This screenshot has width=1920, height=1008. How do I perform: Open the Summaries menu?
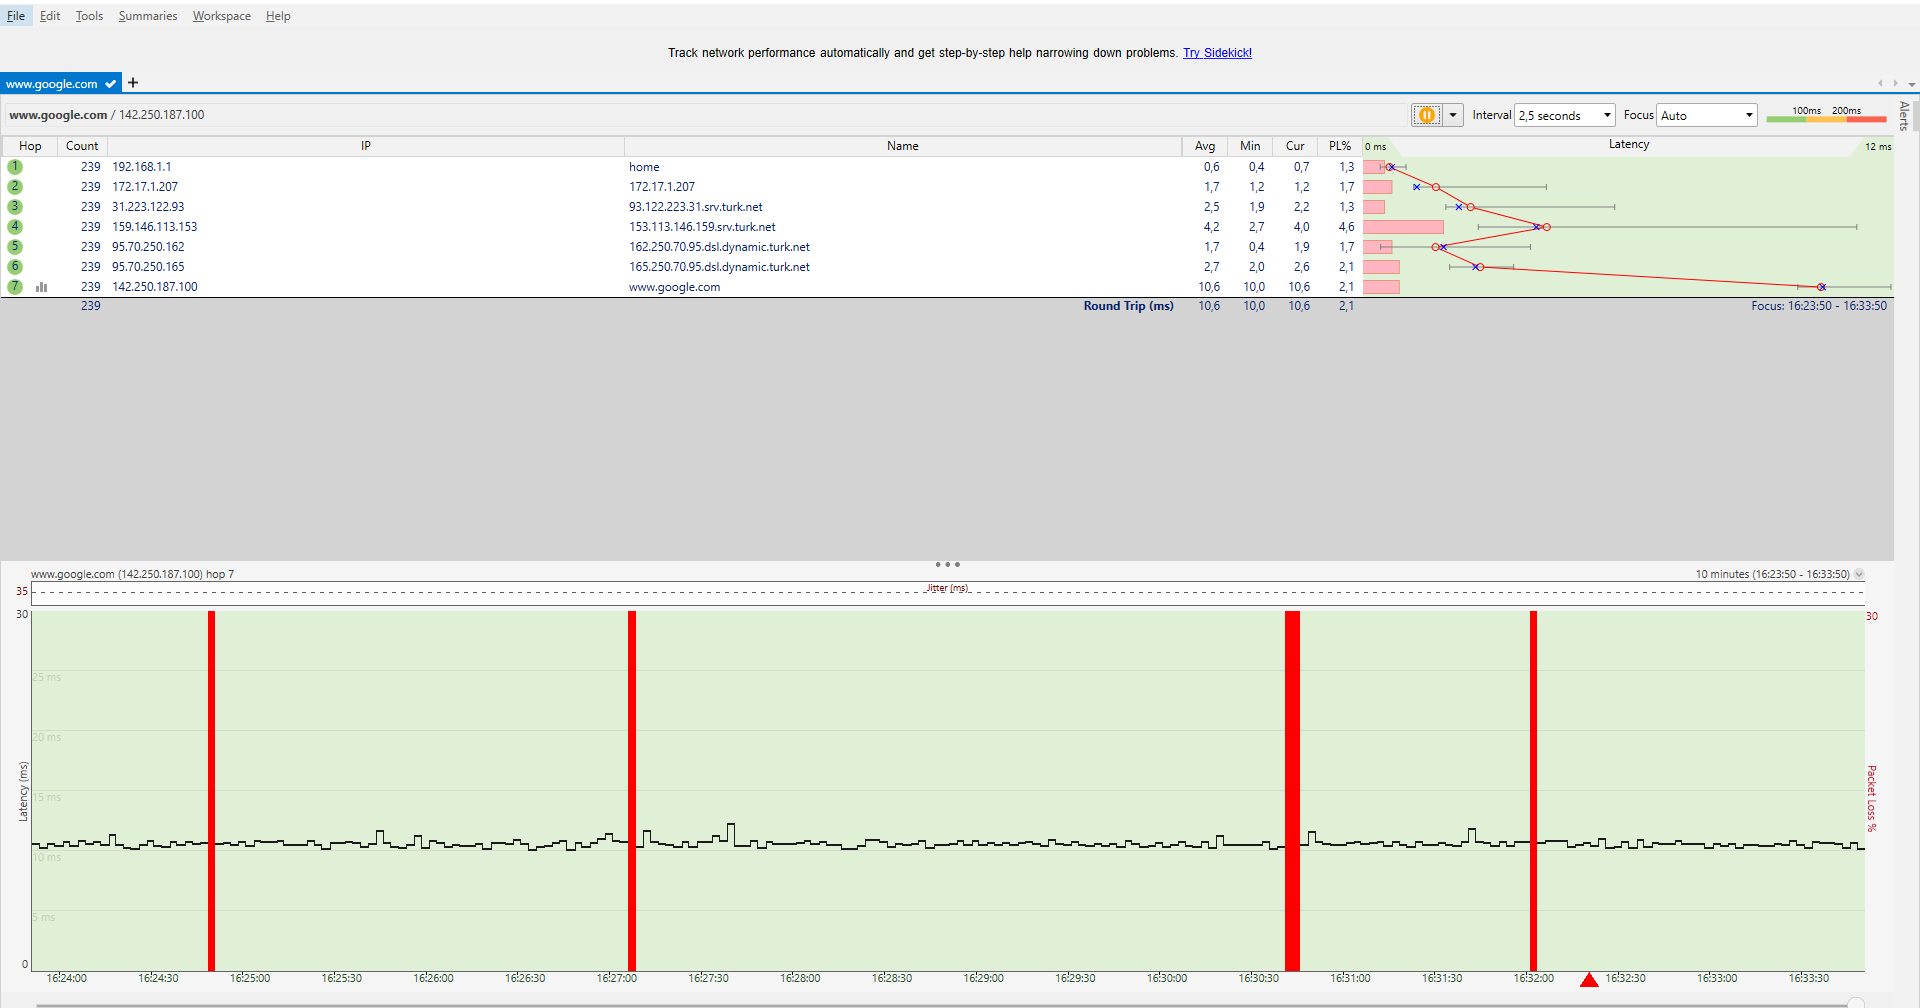(147, 16)
